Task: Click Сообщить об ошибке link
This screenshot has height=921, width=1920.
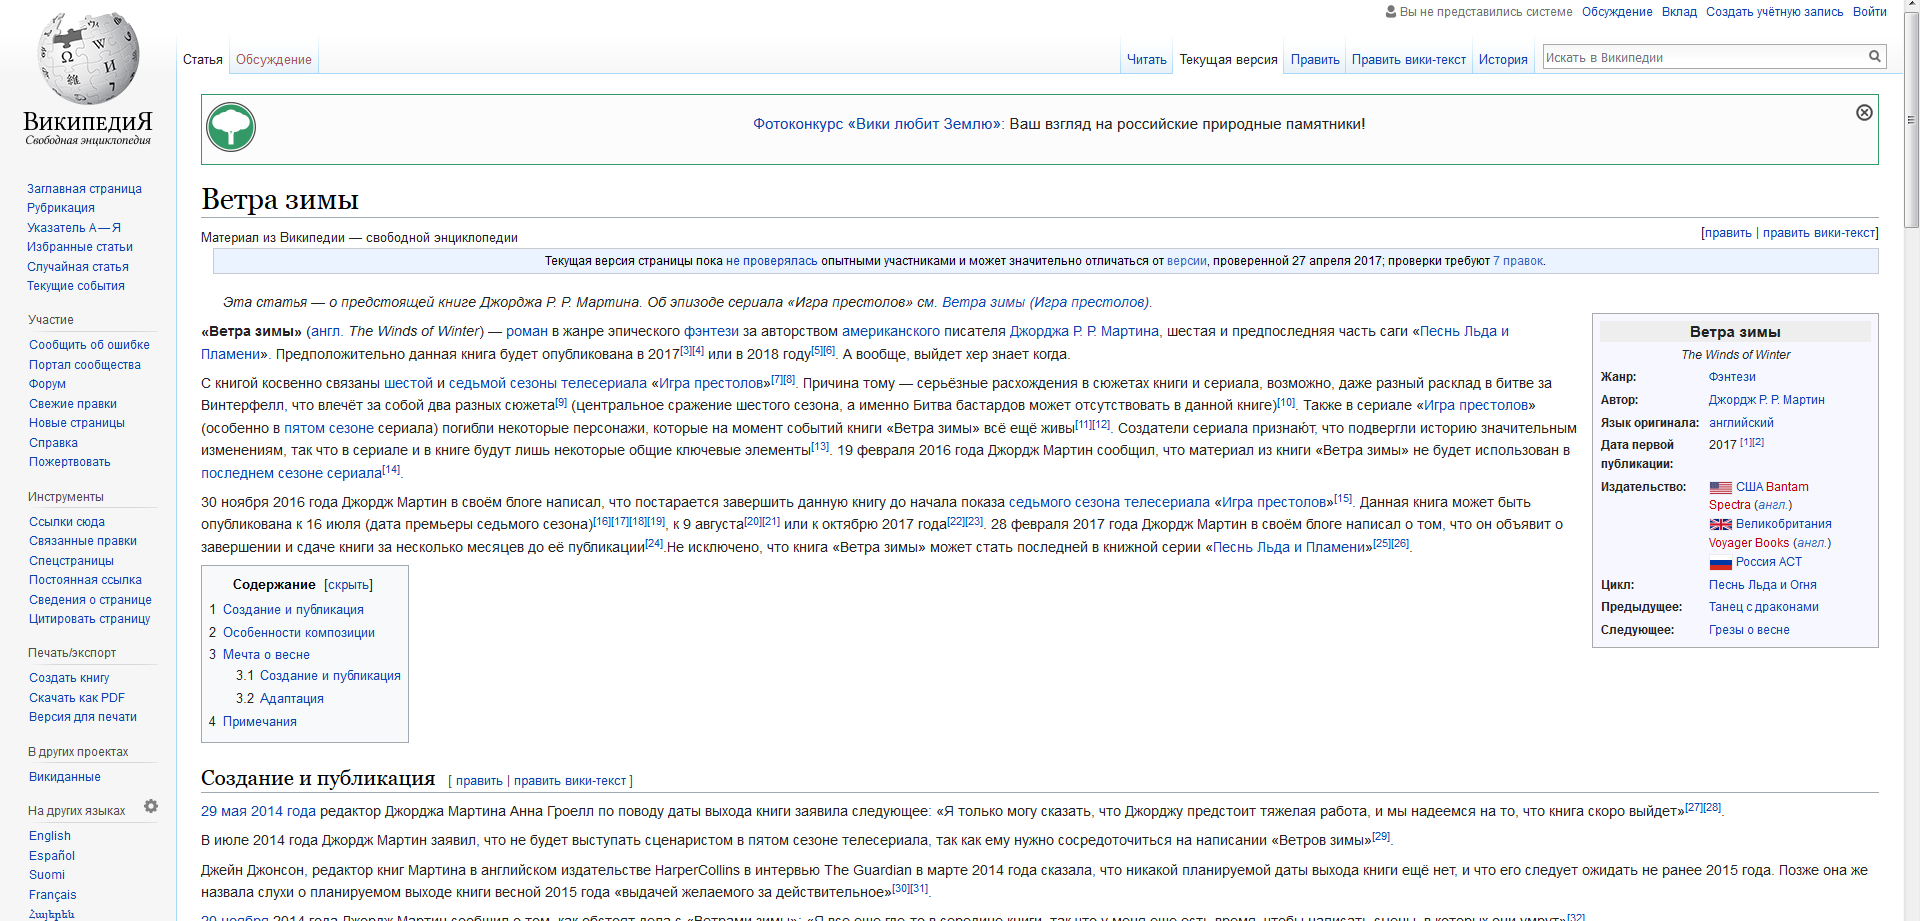Action: [x=89, y=345]
